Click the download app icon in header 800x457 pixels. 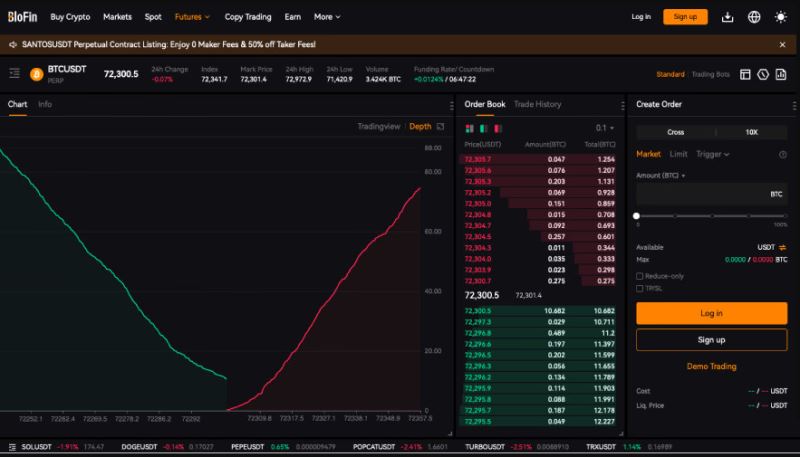[x=727, y=17]
